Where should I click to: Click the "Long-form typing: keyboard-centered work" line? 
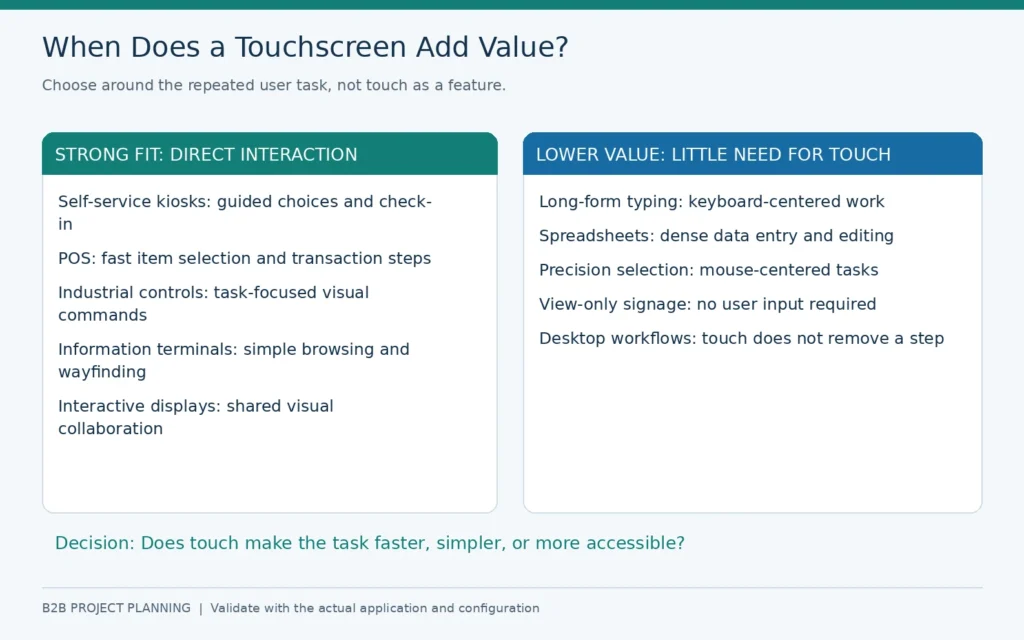(x=712, y=201)
